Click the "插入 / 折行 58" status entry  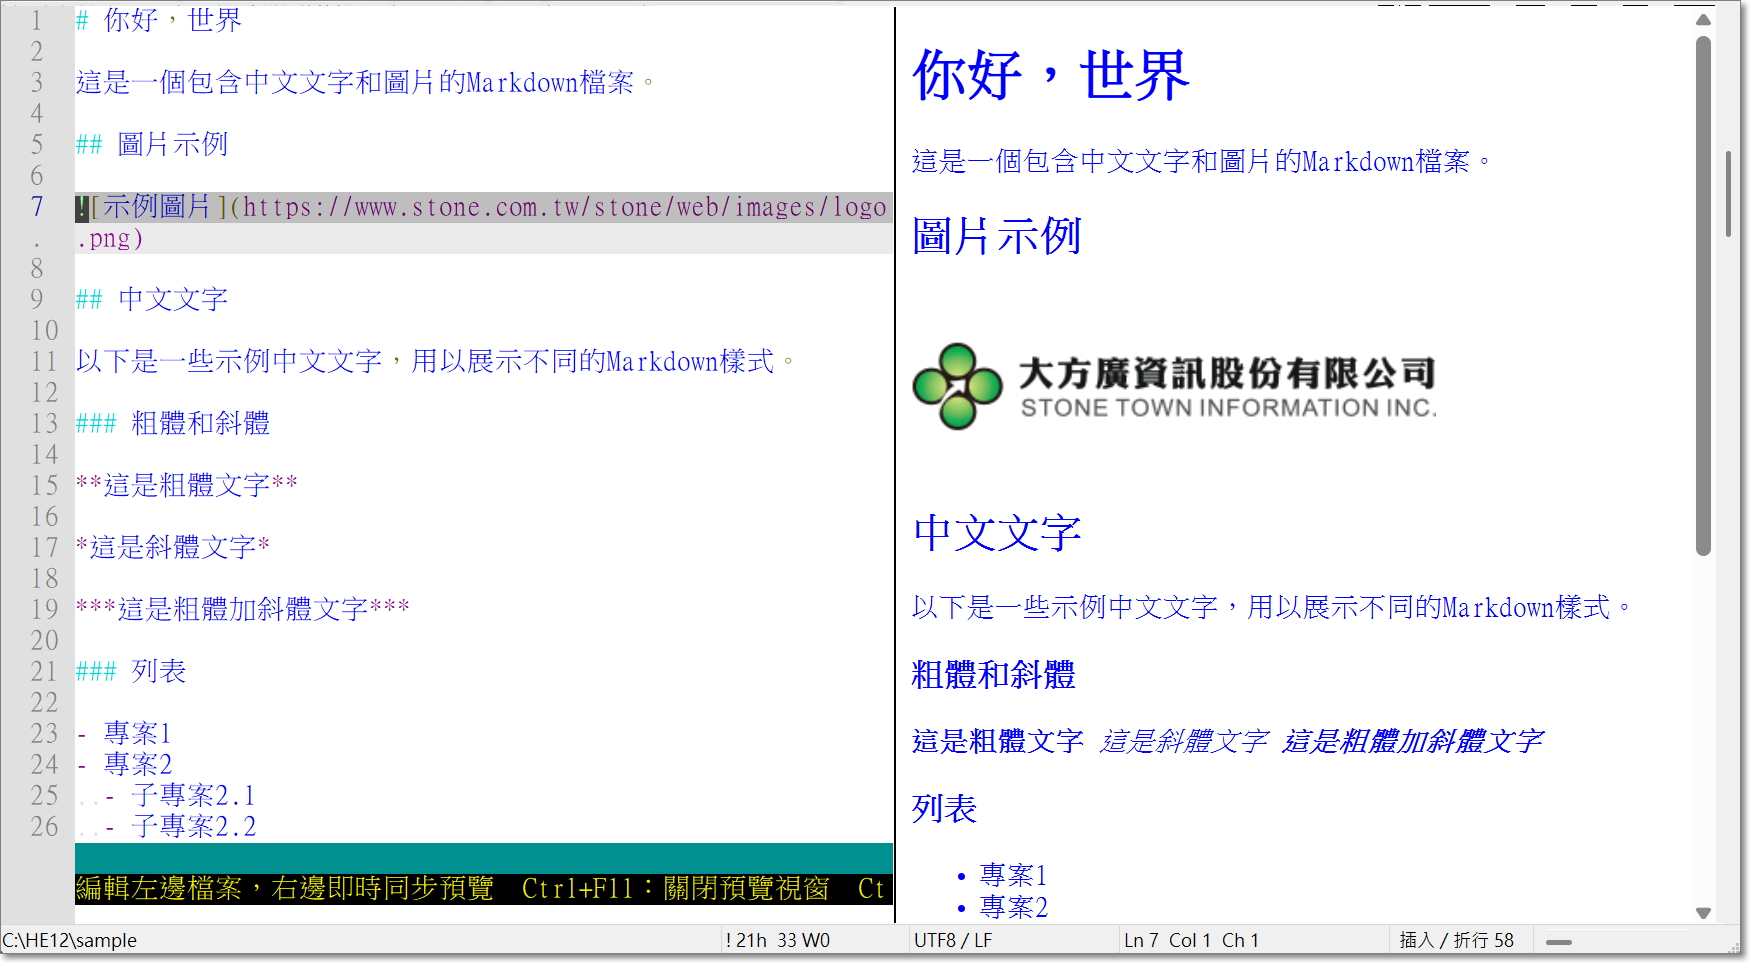[1456, 940]
